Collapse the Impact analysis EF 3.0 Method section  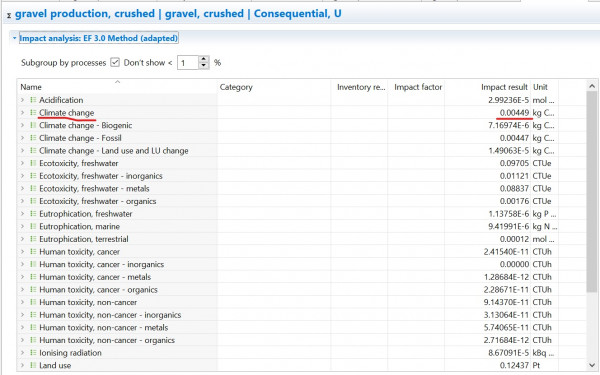click(x=14, y=38)
